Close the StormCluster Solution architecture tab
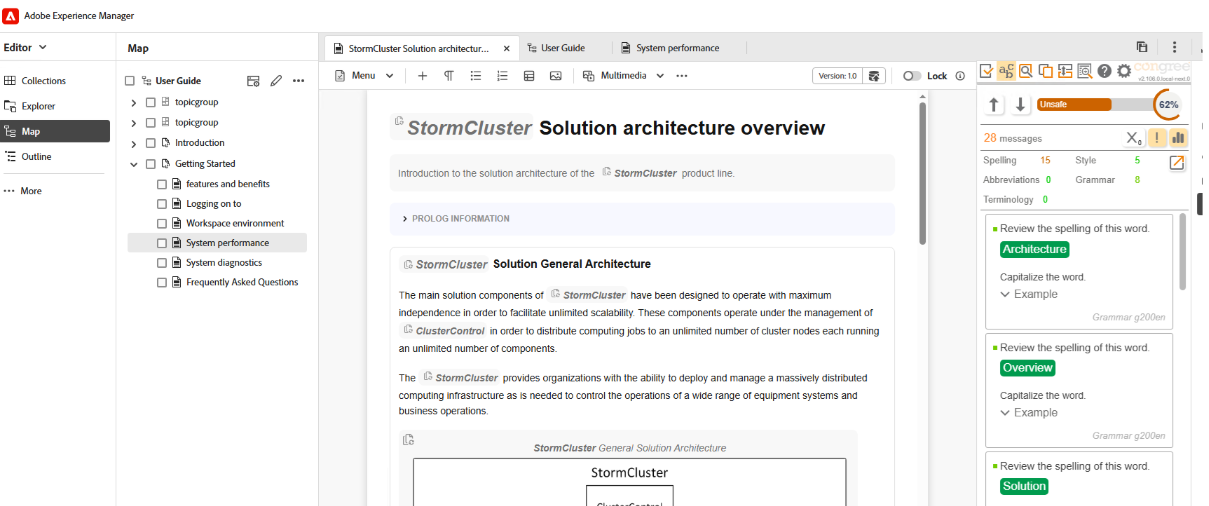 coord(507,48)
